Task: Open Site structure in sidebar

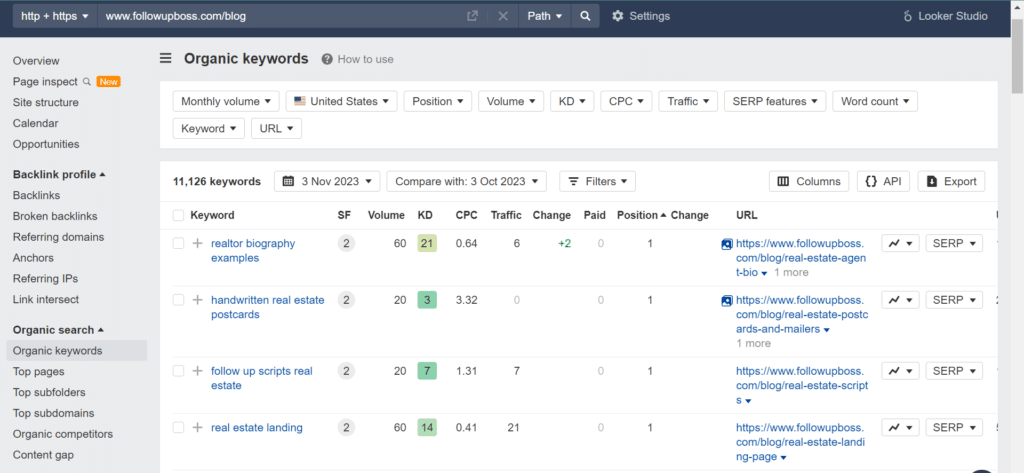Action: [x=46, y=103]
